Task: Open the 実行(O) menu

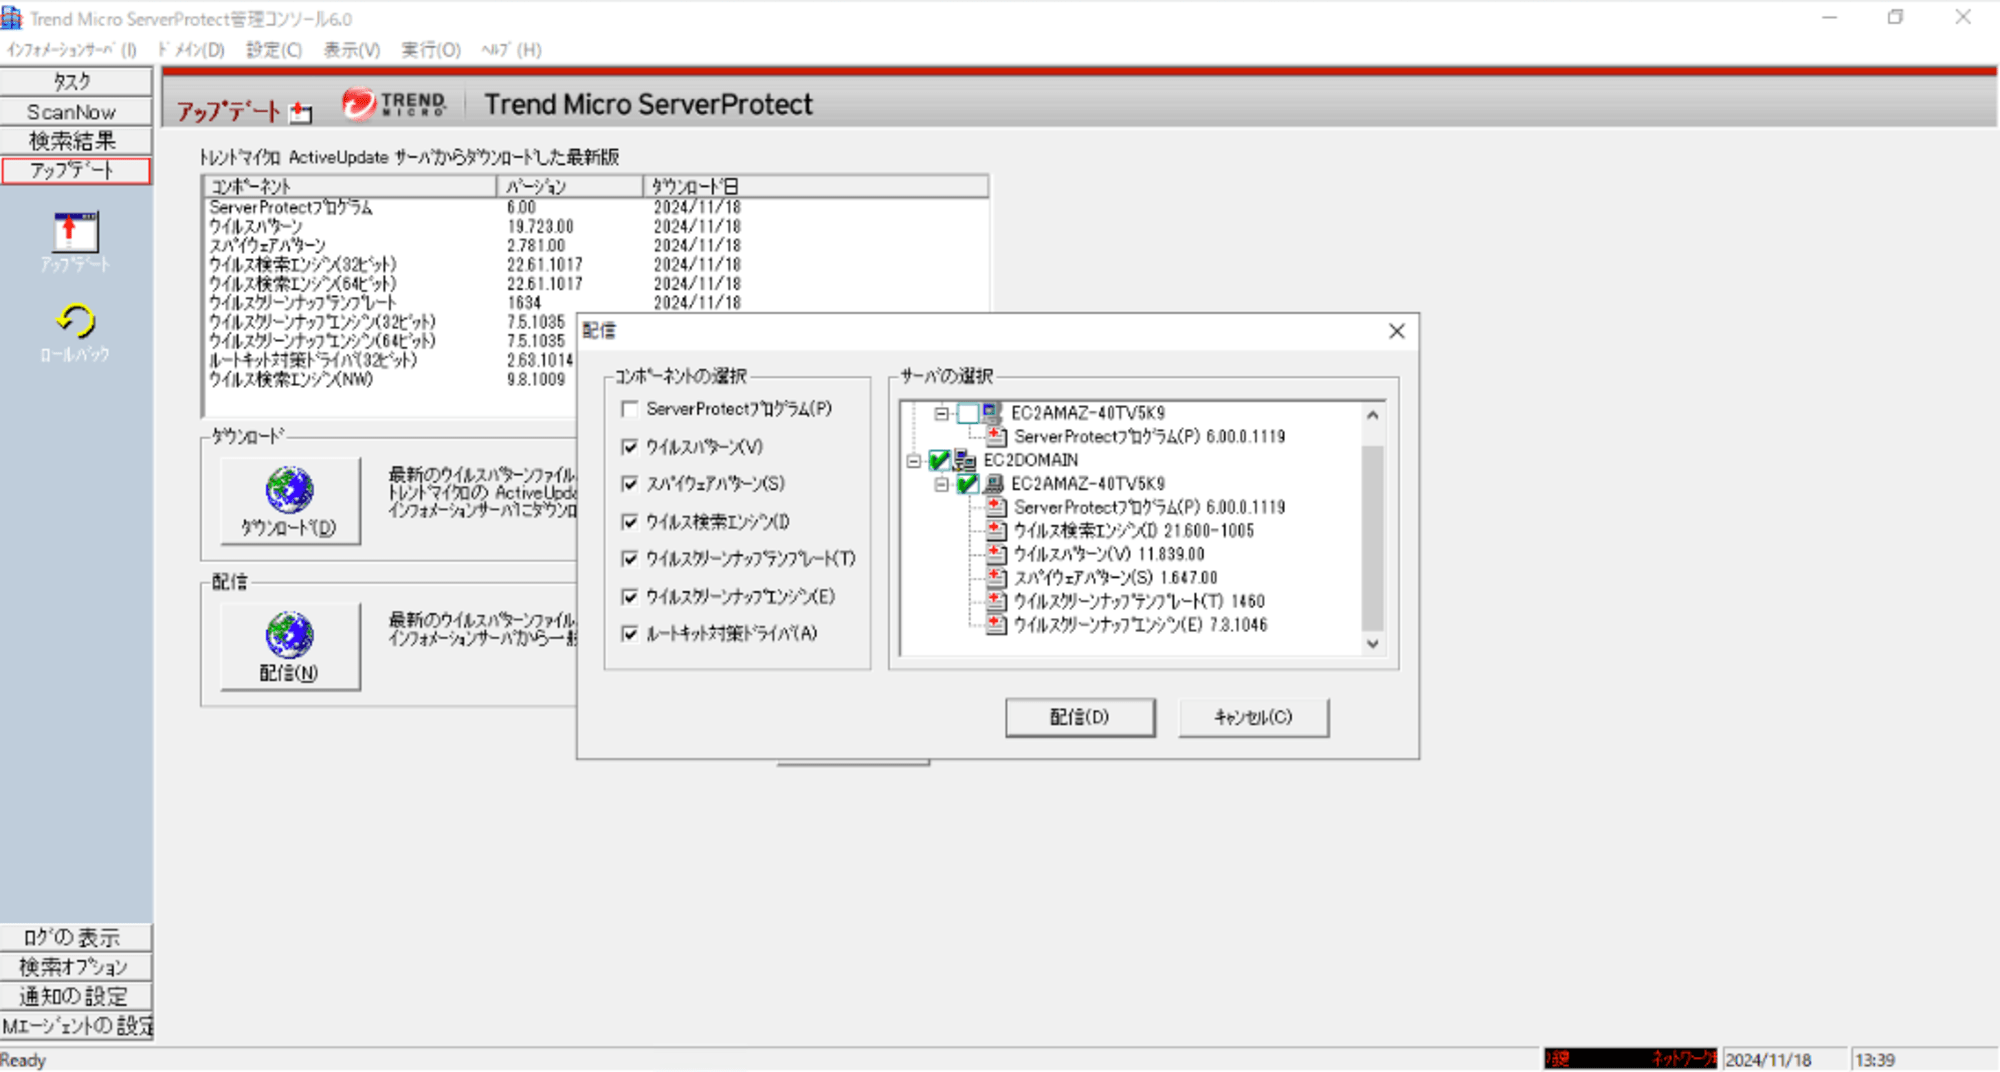Action: click(431, 50)
